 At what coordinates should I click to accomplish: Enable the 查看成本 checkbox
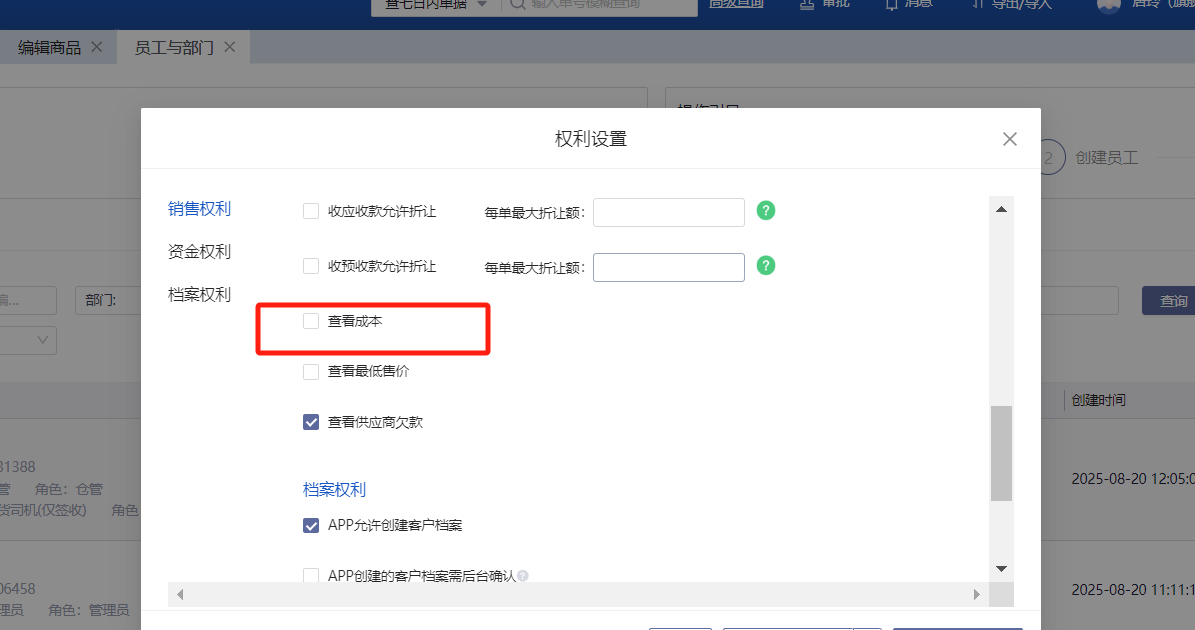(311, 321)
